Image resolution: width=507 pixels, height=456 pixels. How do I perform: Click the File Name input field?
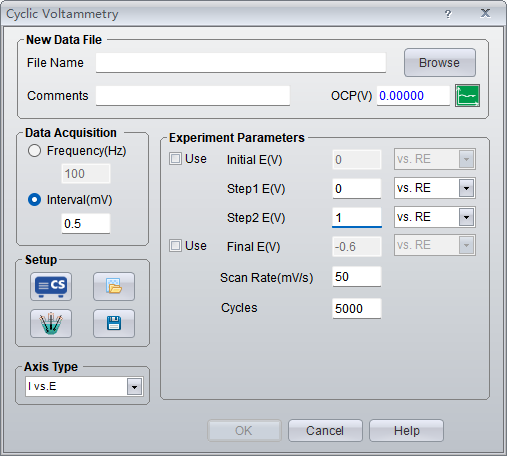[241, 63]
